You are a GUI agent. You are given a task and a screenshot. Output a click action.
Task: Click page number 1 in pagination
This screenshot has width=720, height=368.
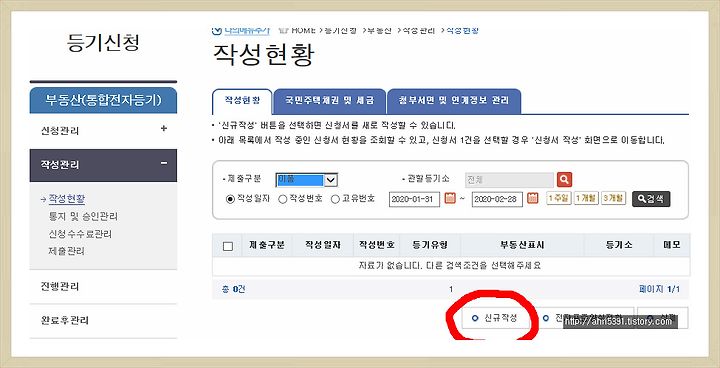coord(451,289)
